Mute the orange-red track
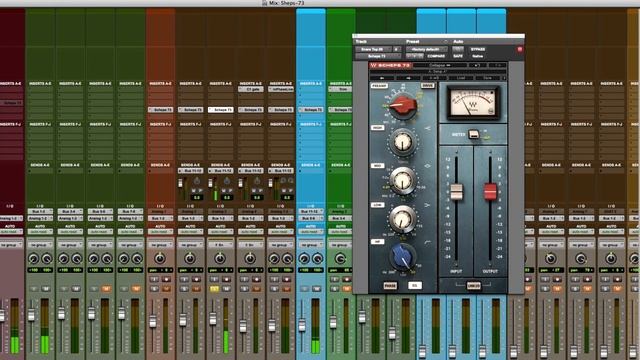640x360 pixels. [x=166, y=289]
